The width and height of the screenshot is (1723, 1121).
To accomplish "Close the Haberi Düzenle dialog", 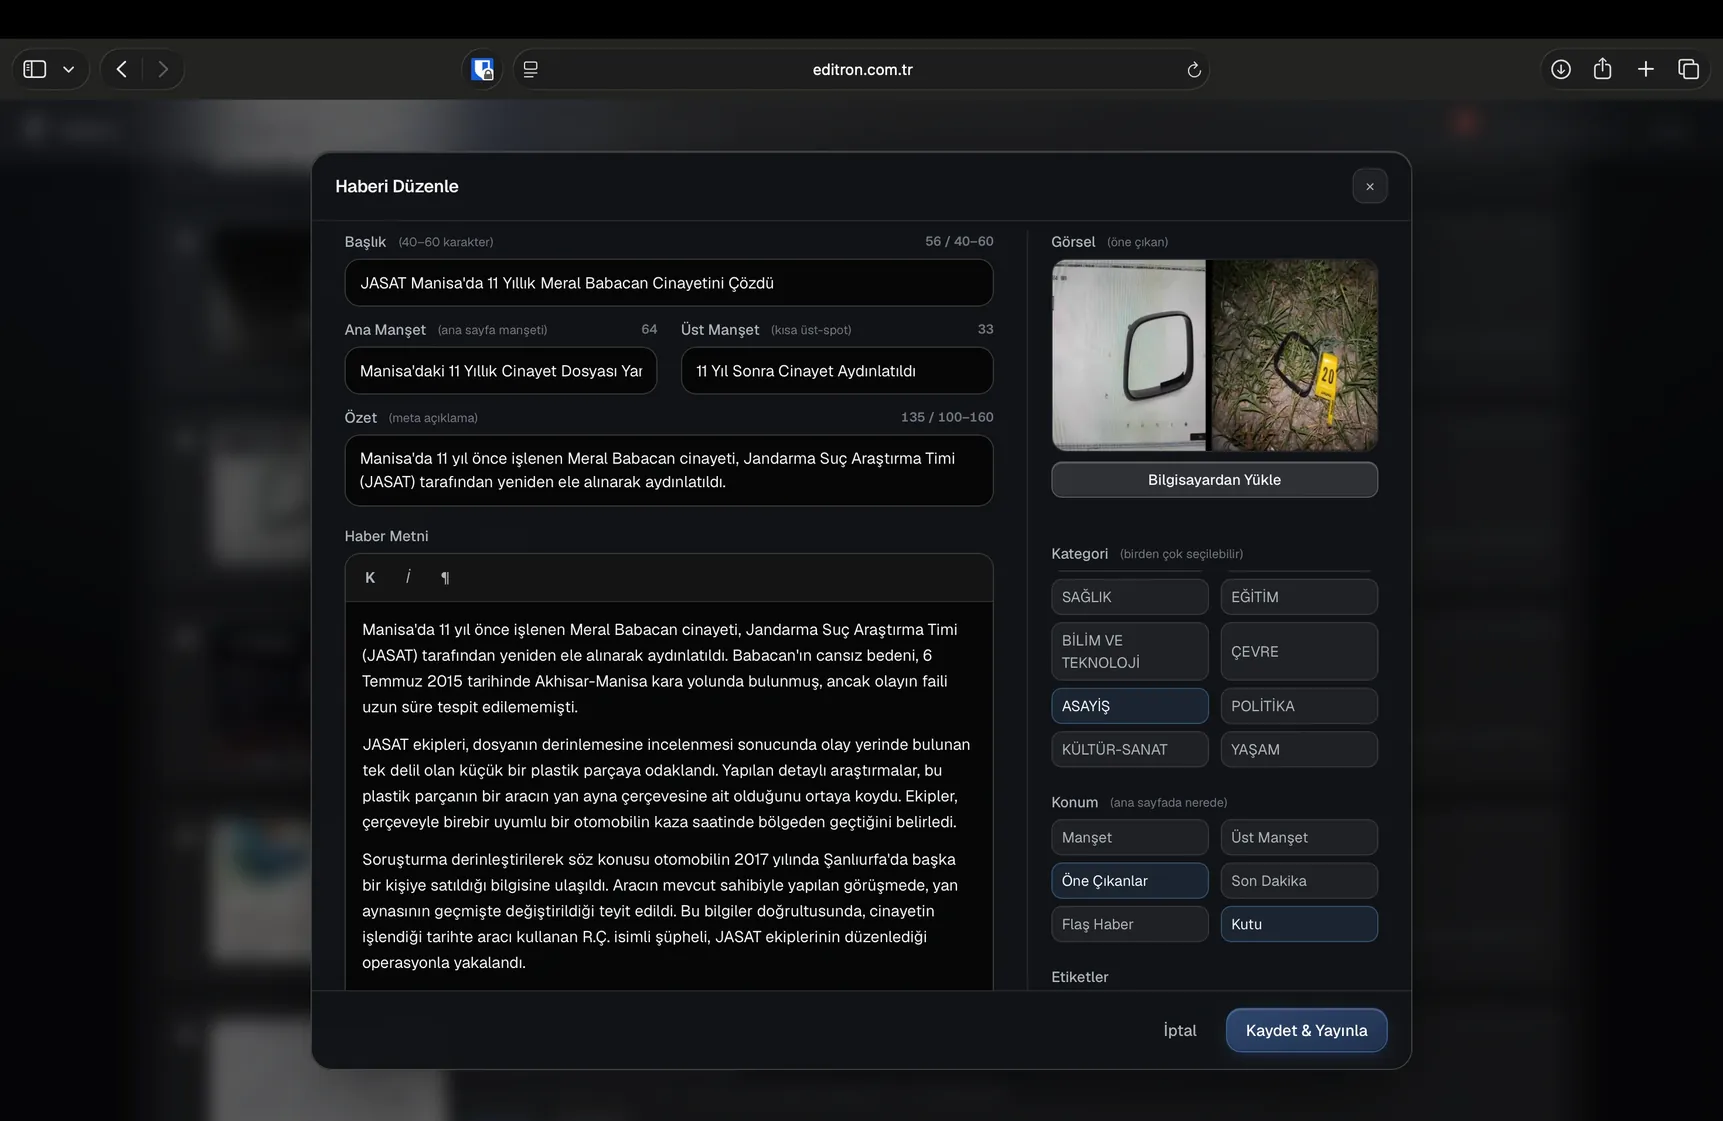I will coord(1370,186).
